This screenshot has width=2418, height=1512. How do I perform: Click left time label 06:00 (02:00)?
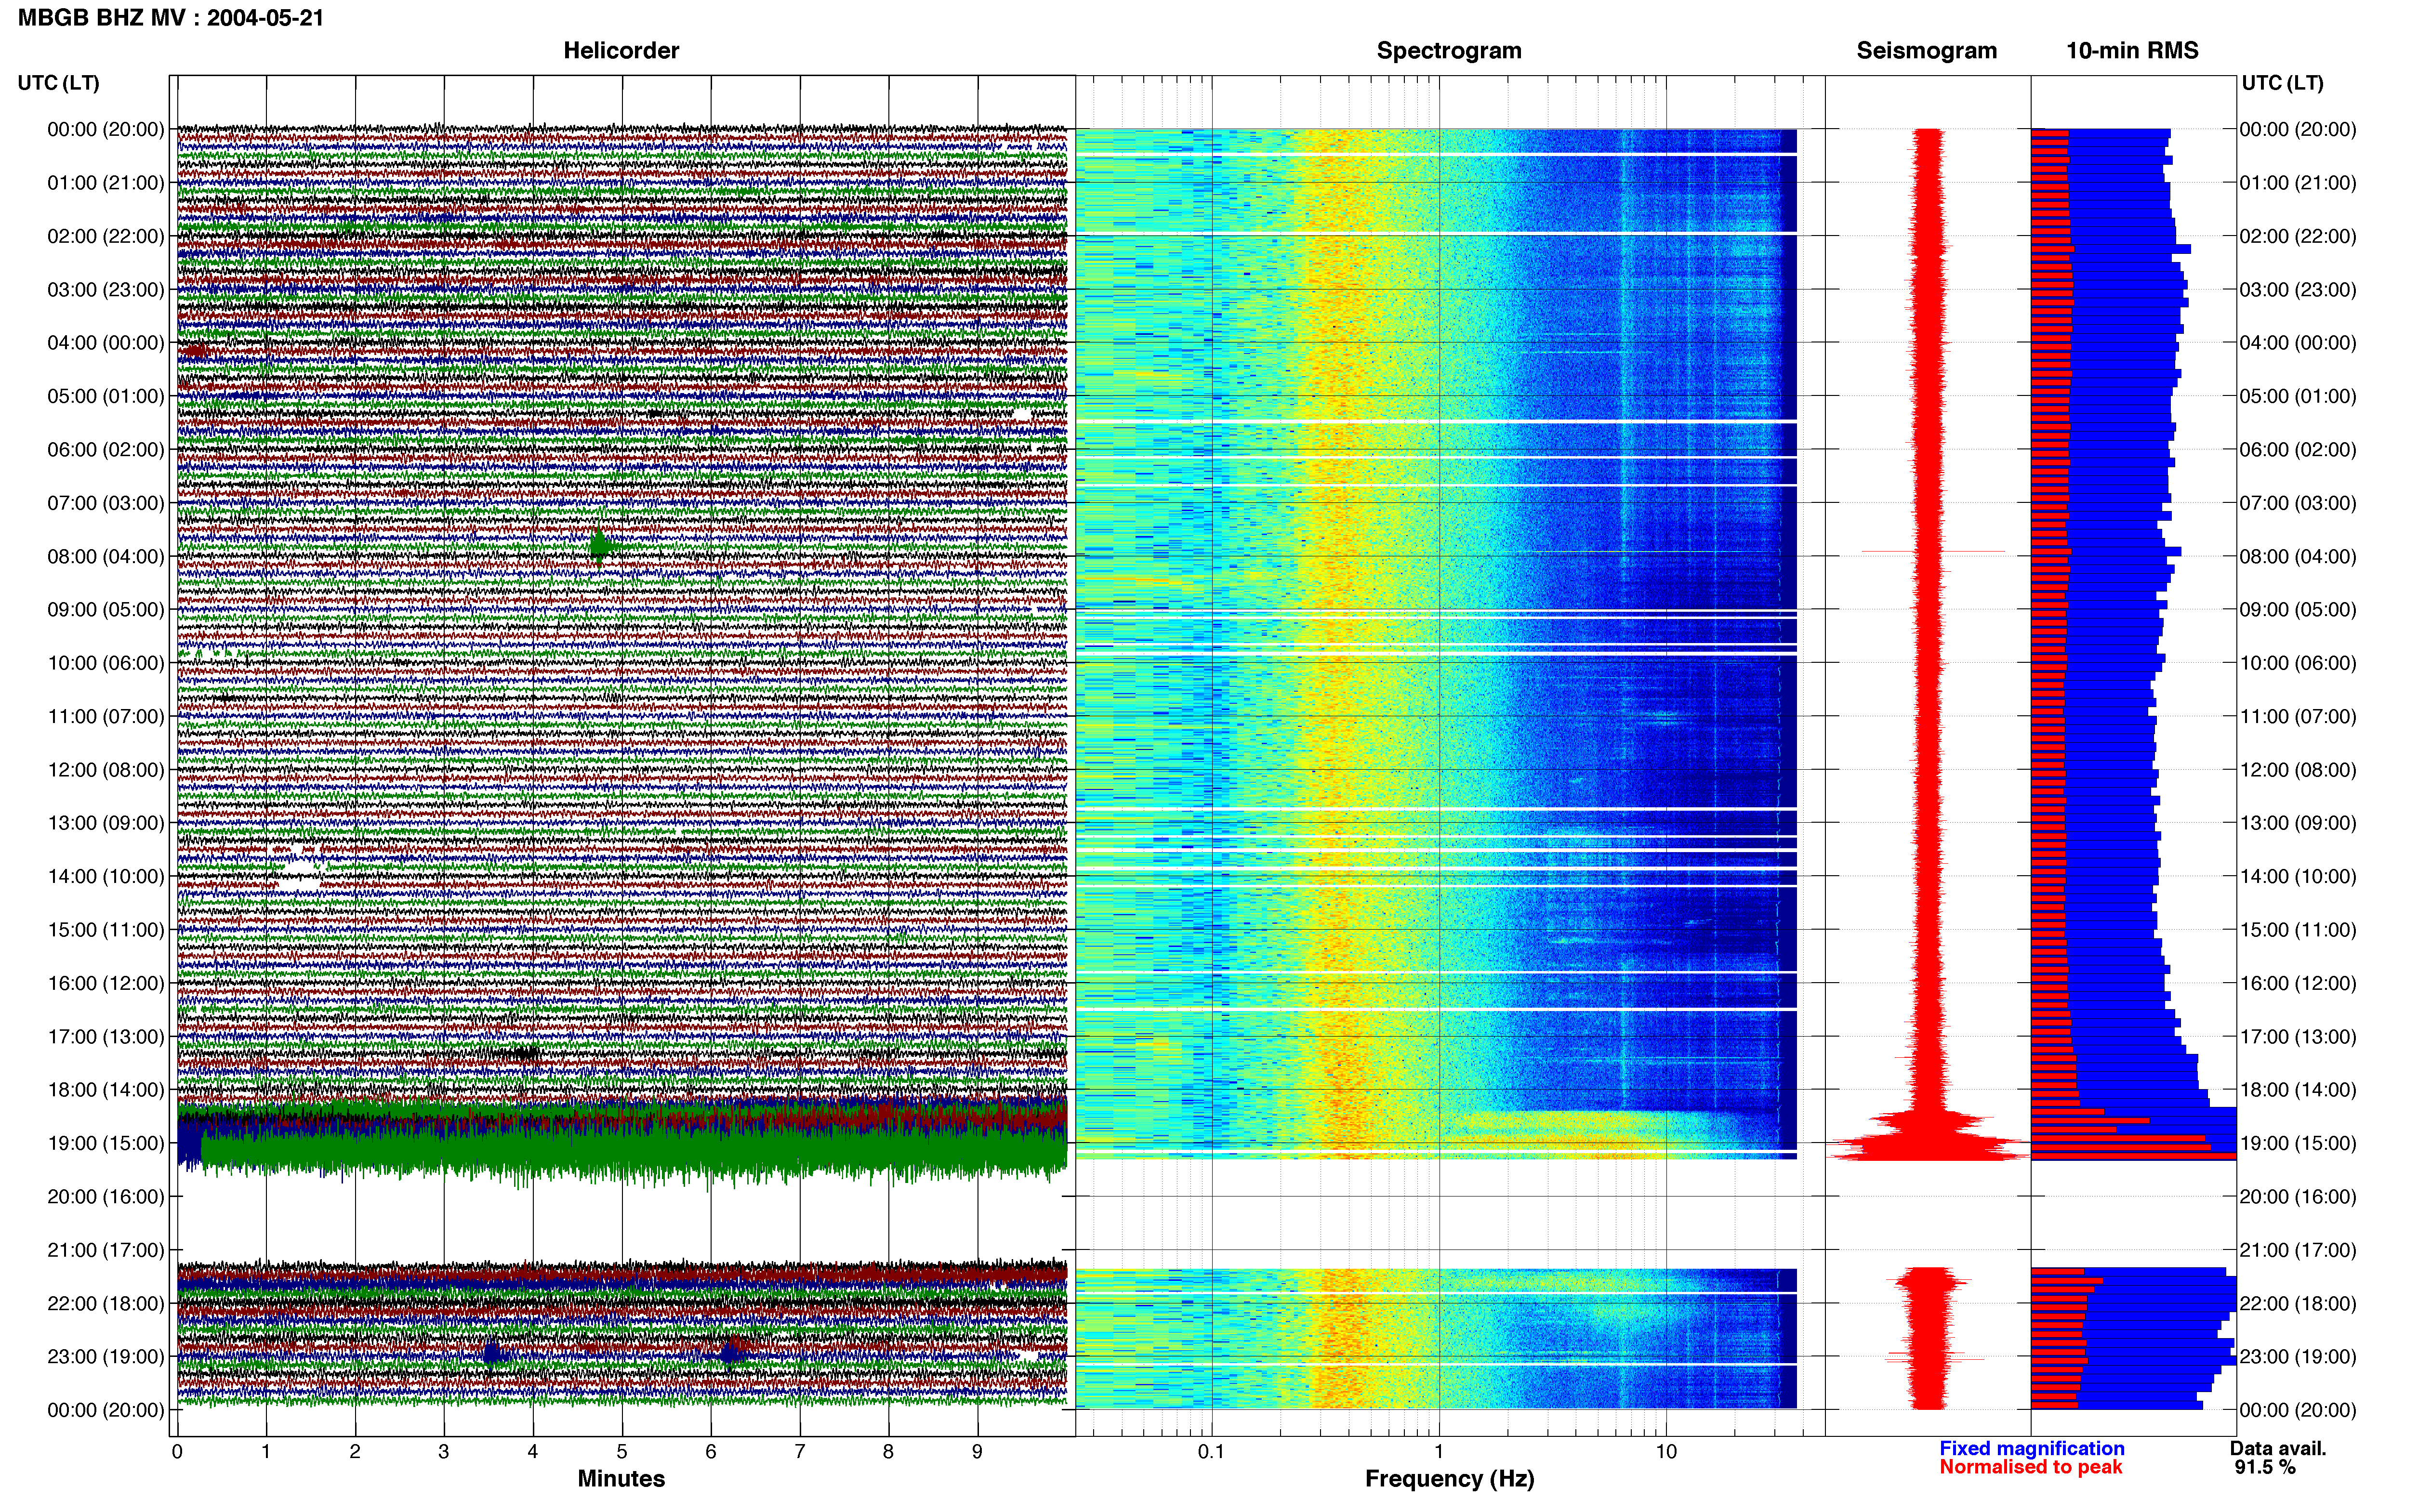point(106,449)
